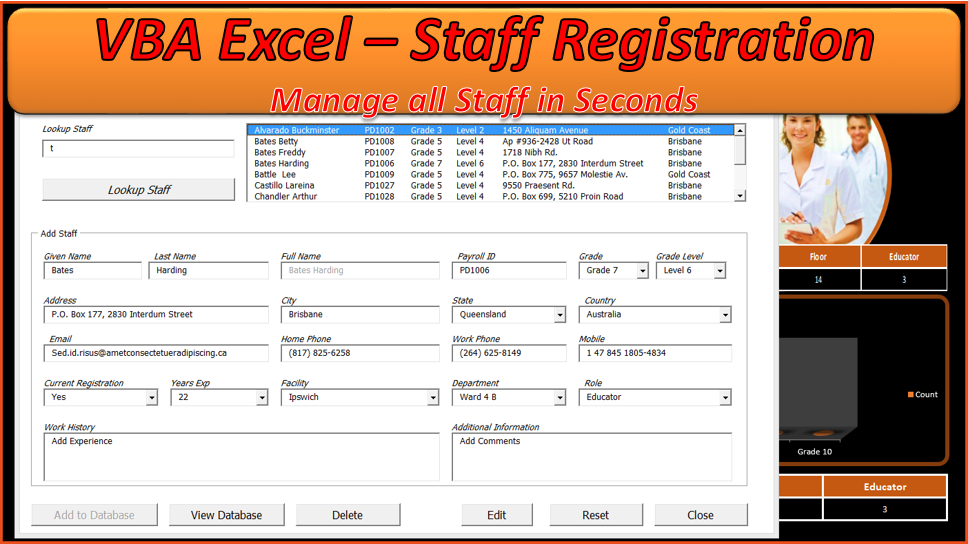Image resolution: width=968 pixels, height=544 pixels.
Task: Open the Current Registration dropdown
Action: 152,398
